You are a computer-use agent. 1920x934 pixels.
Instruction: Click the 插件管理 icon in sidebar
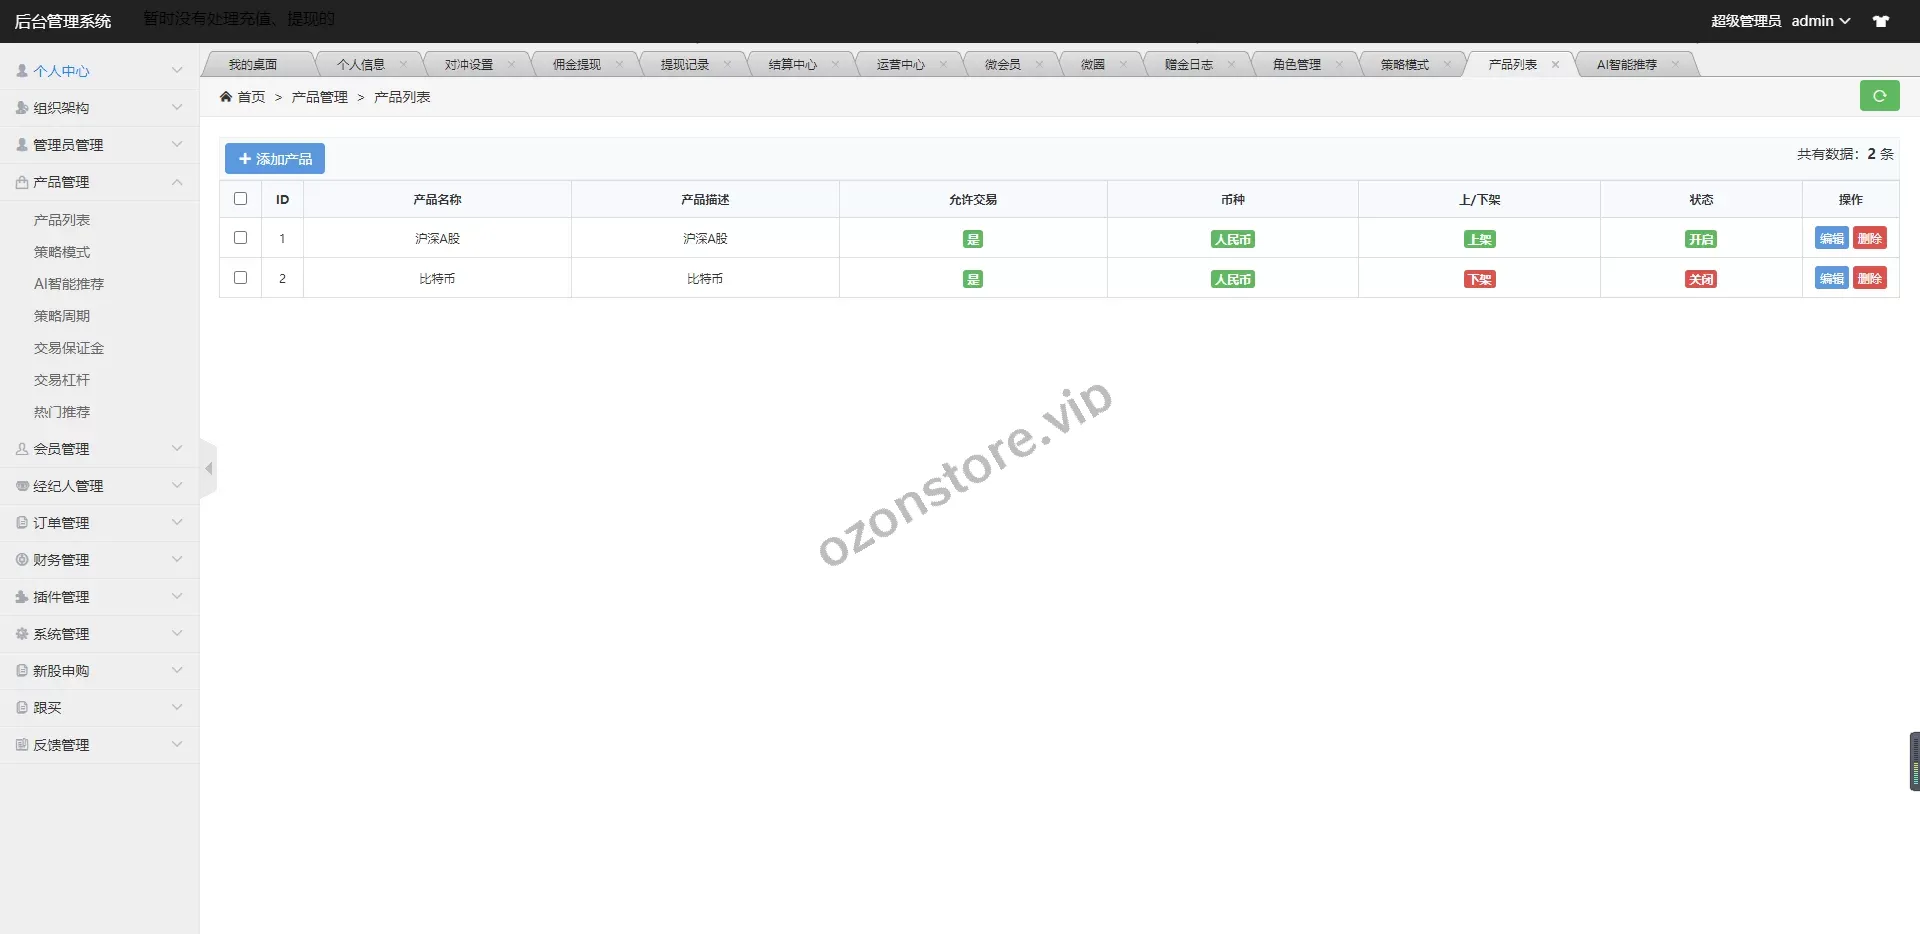pos(22,597)
